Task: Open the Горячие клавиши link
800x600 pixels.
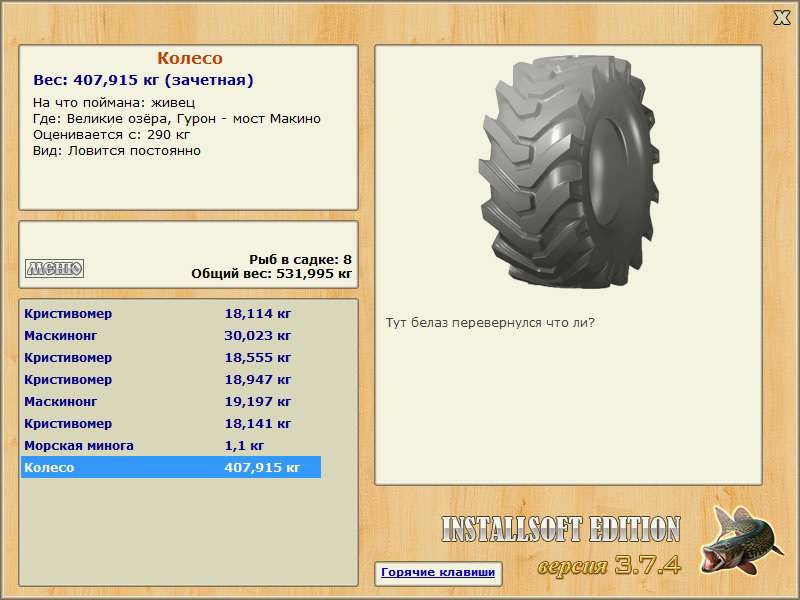Action: coord(438,572)
